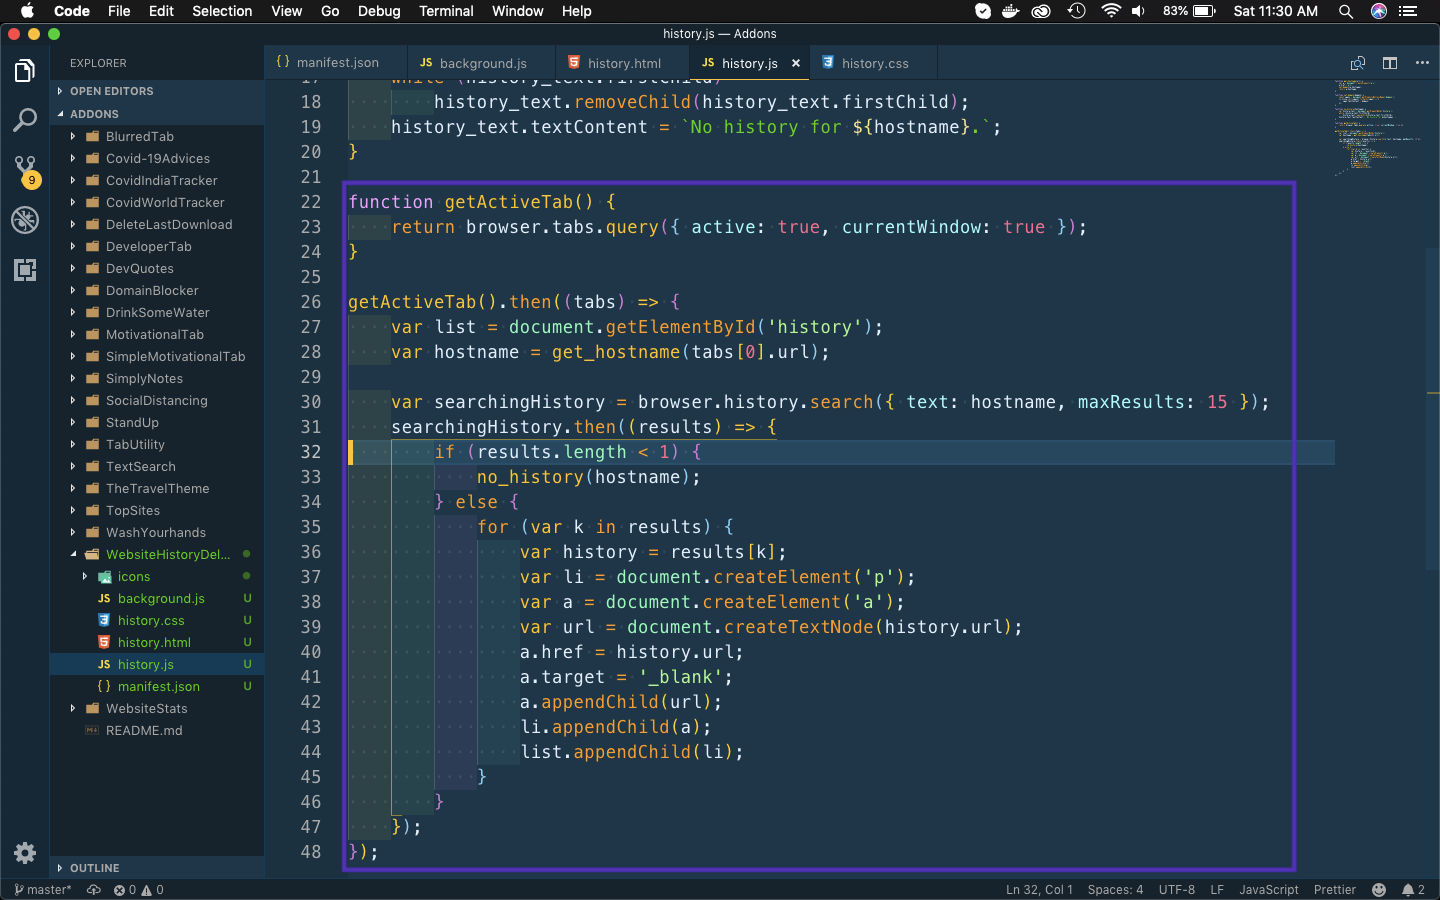Screen dimensions: 1440x900
Task: Open the Wi-Fi menu in menu bar
Action: pyautogui.click(x=1111, y=11)
